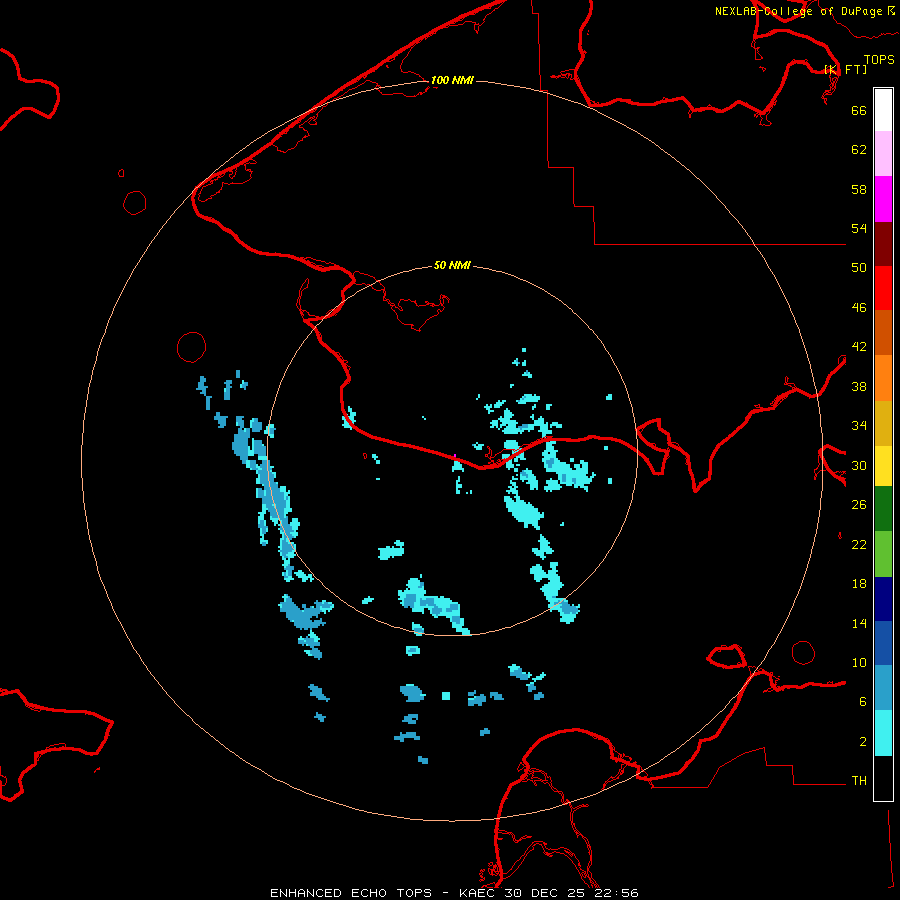
Task: Click the "50 NMI" range ring label
Action: tap(452, 265)
